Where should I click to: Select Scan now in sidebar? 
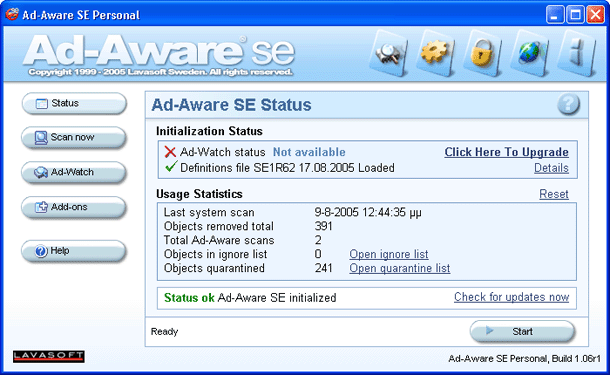74,138
